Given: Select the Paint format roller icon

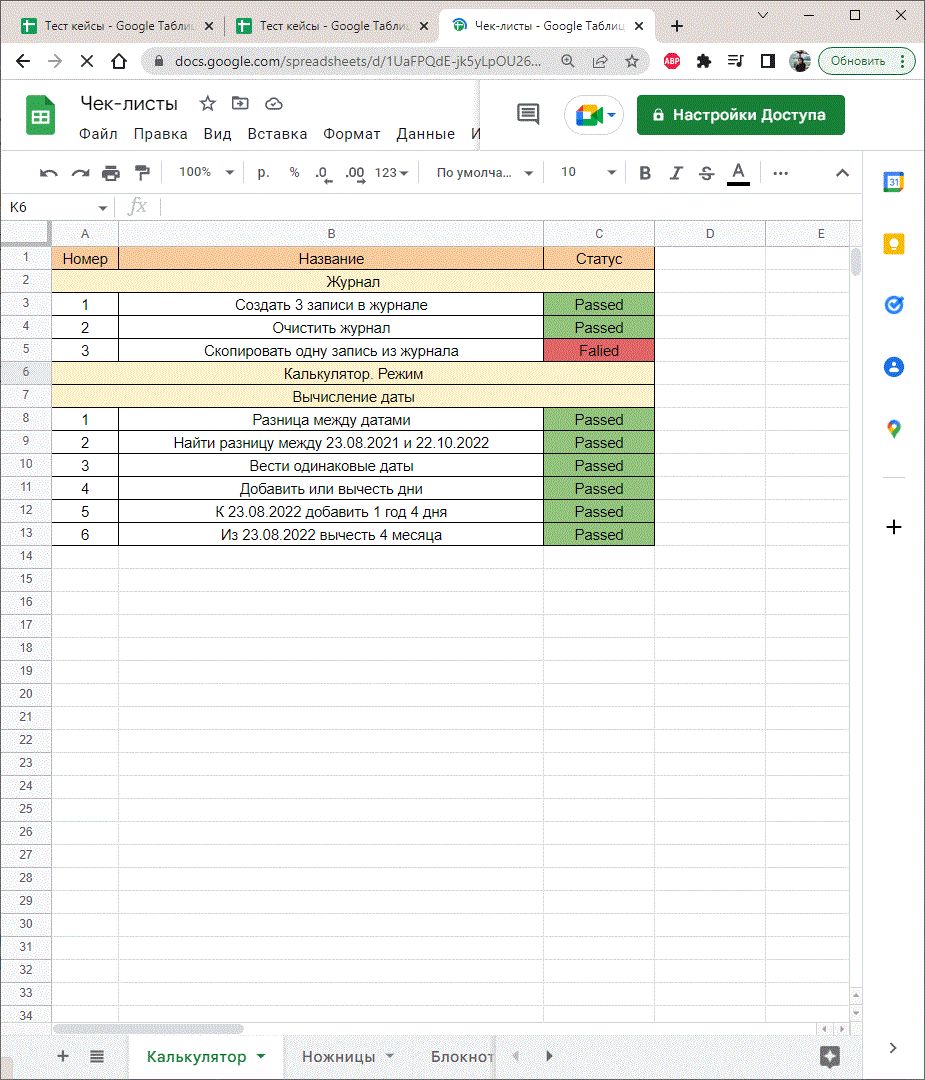Looking at the screenshot, I should [x=142, y=173].
